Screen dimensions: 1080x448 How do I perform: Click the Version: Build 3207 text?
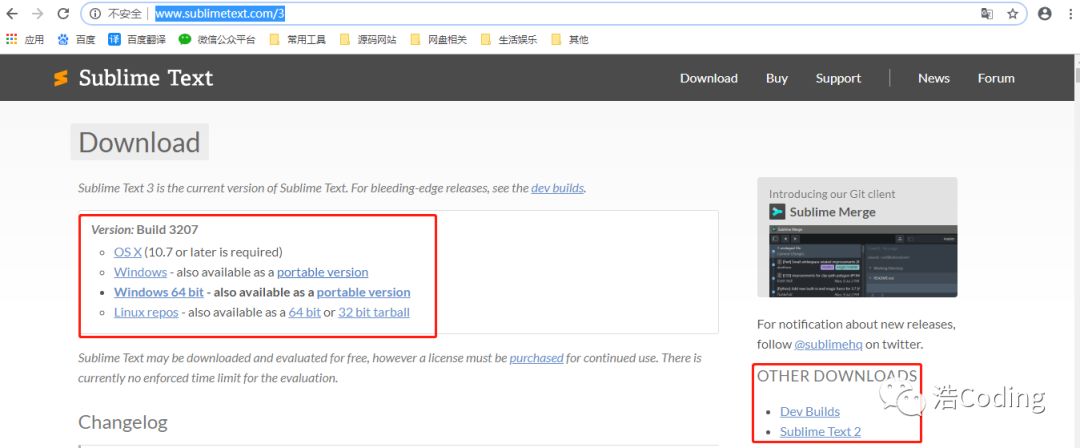tap(145, 230)
